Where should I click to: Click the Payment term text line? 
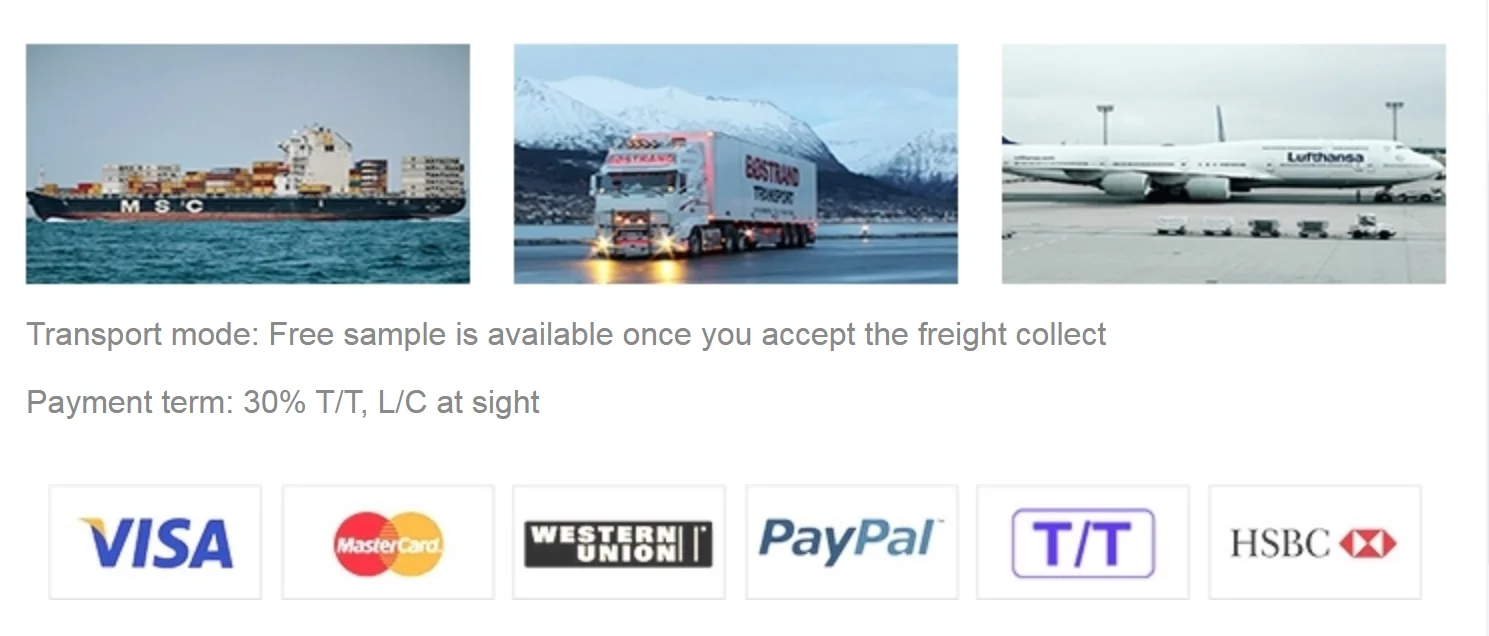[x=283, y=402]
